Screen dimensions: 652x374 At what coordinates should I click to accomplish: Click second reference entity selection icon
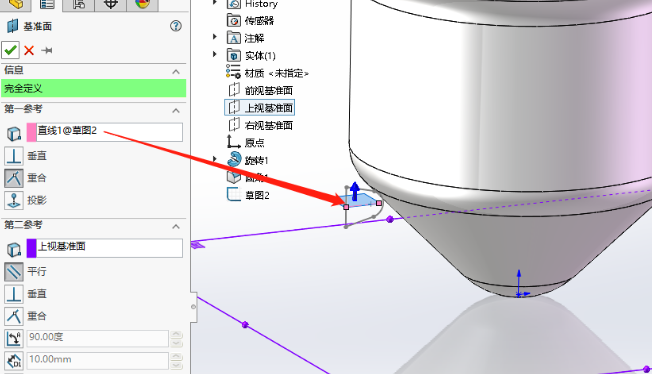click(x=14, y=249)
